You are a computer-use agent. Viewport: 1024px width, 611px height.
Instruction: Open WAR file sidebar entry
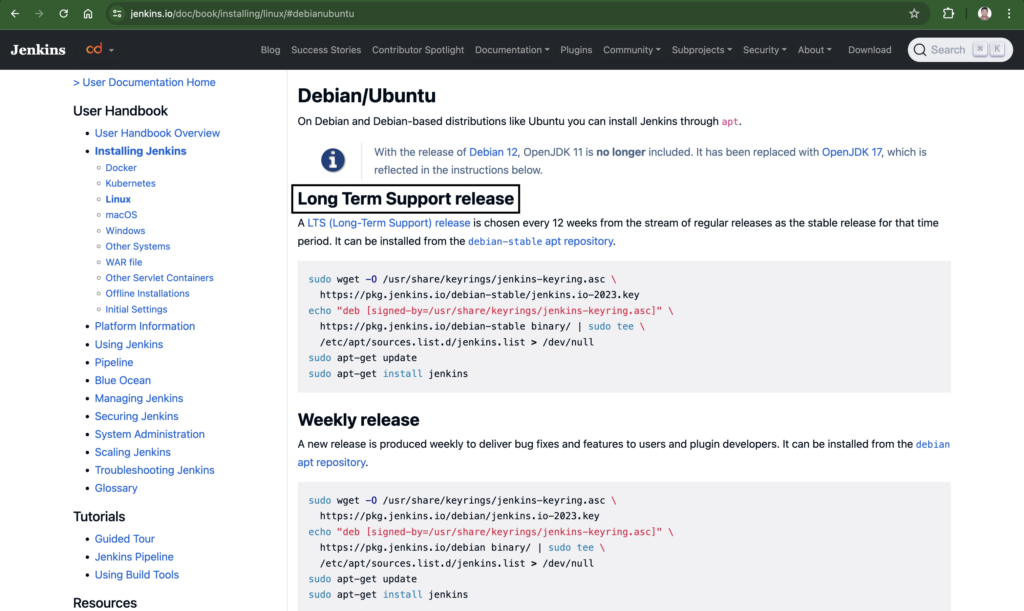pos(124,262)
